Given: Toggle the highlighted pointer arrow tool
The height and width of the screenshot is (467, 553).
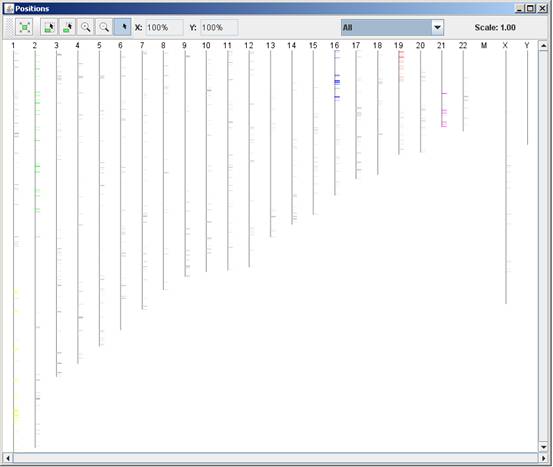Looking at the screenshot, I should [122, 28].
